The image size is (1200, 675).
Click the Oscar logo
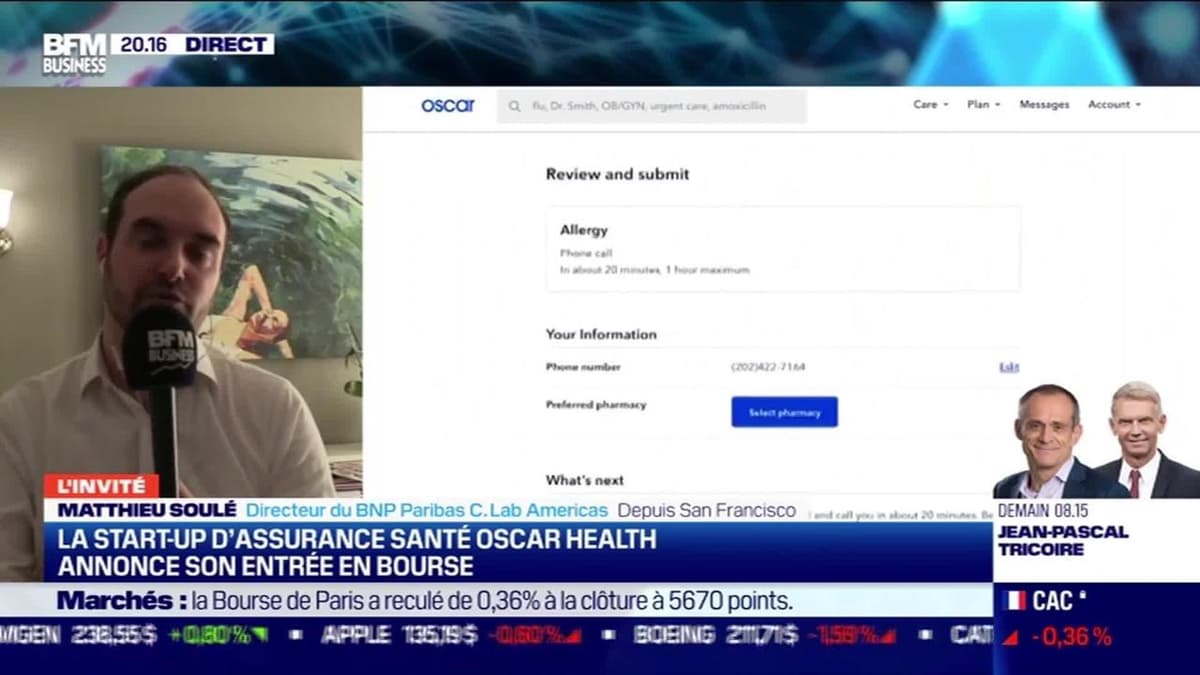(448, 105)
